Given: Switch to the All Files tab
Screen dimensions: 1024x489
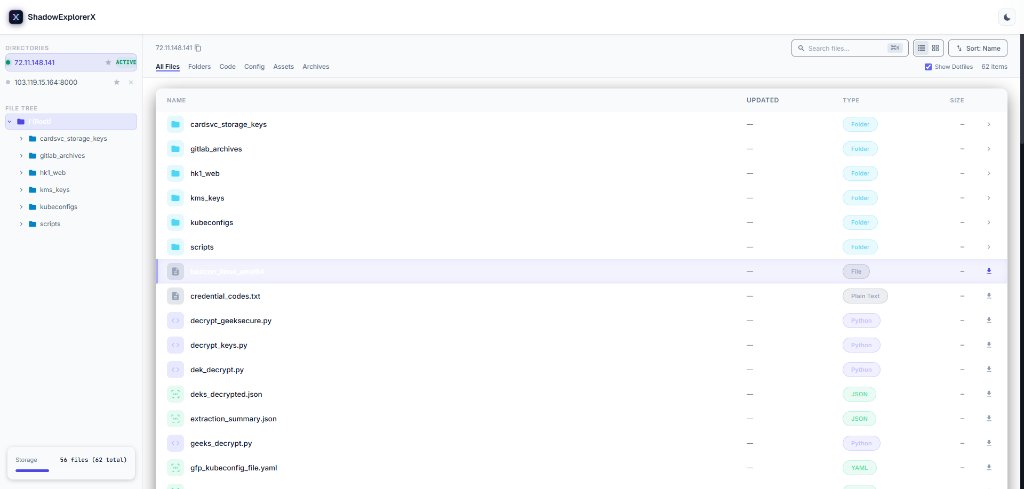Looking at the screenshot, I should click(x=167, y=67).
